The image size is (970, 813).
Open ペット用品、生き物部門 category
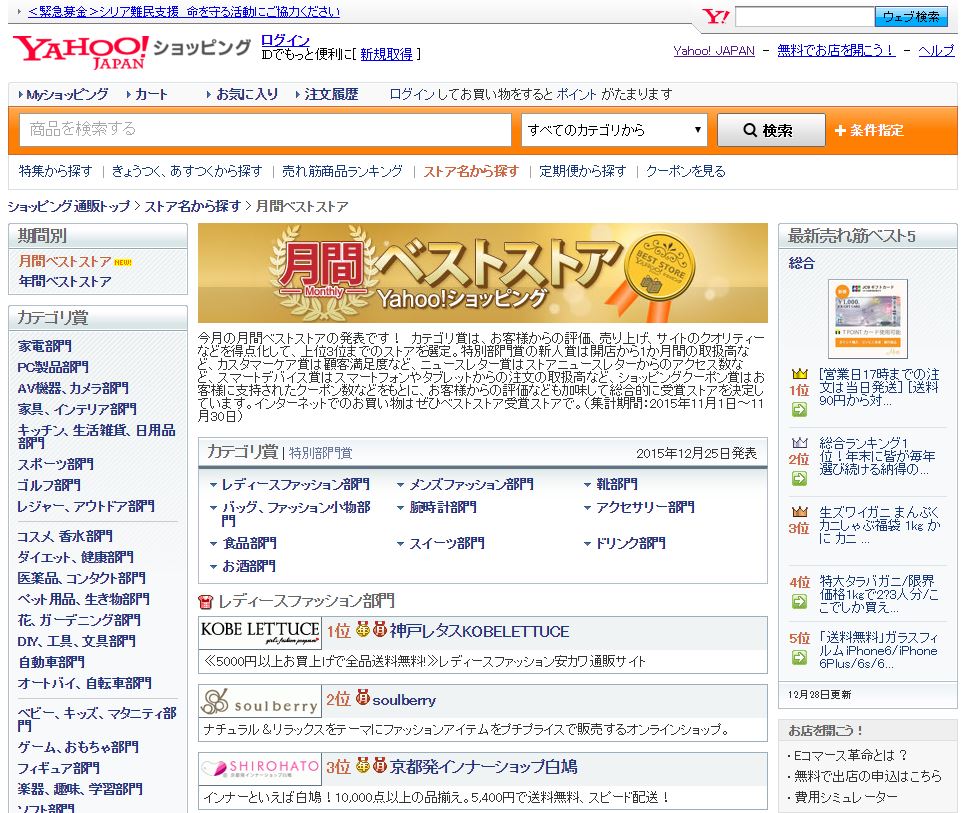(84, 600)
